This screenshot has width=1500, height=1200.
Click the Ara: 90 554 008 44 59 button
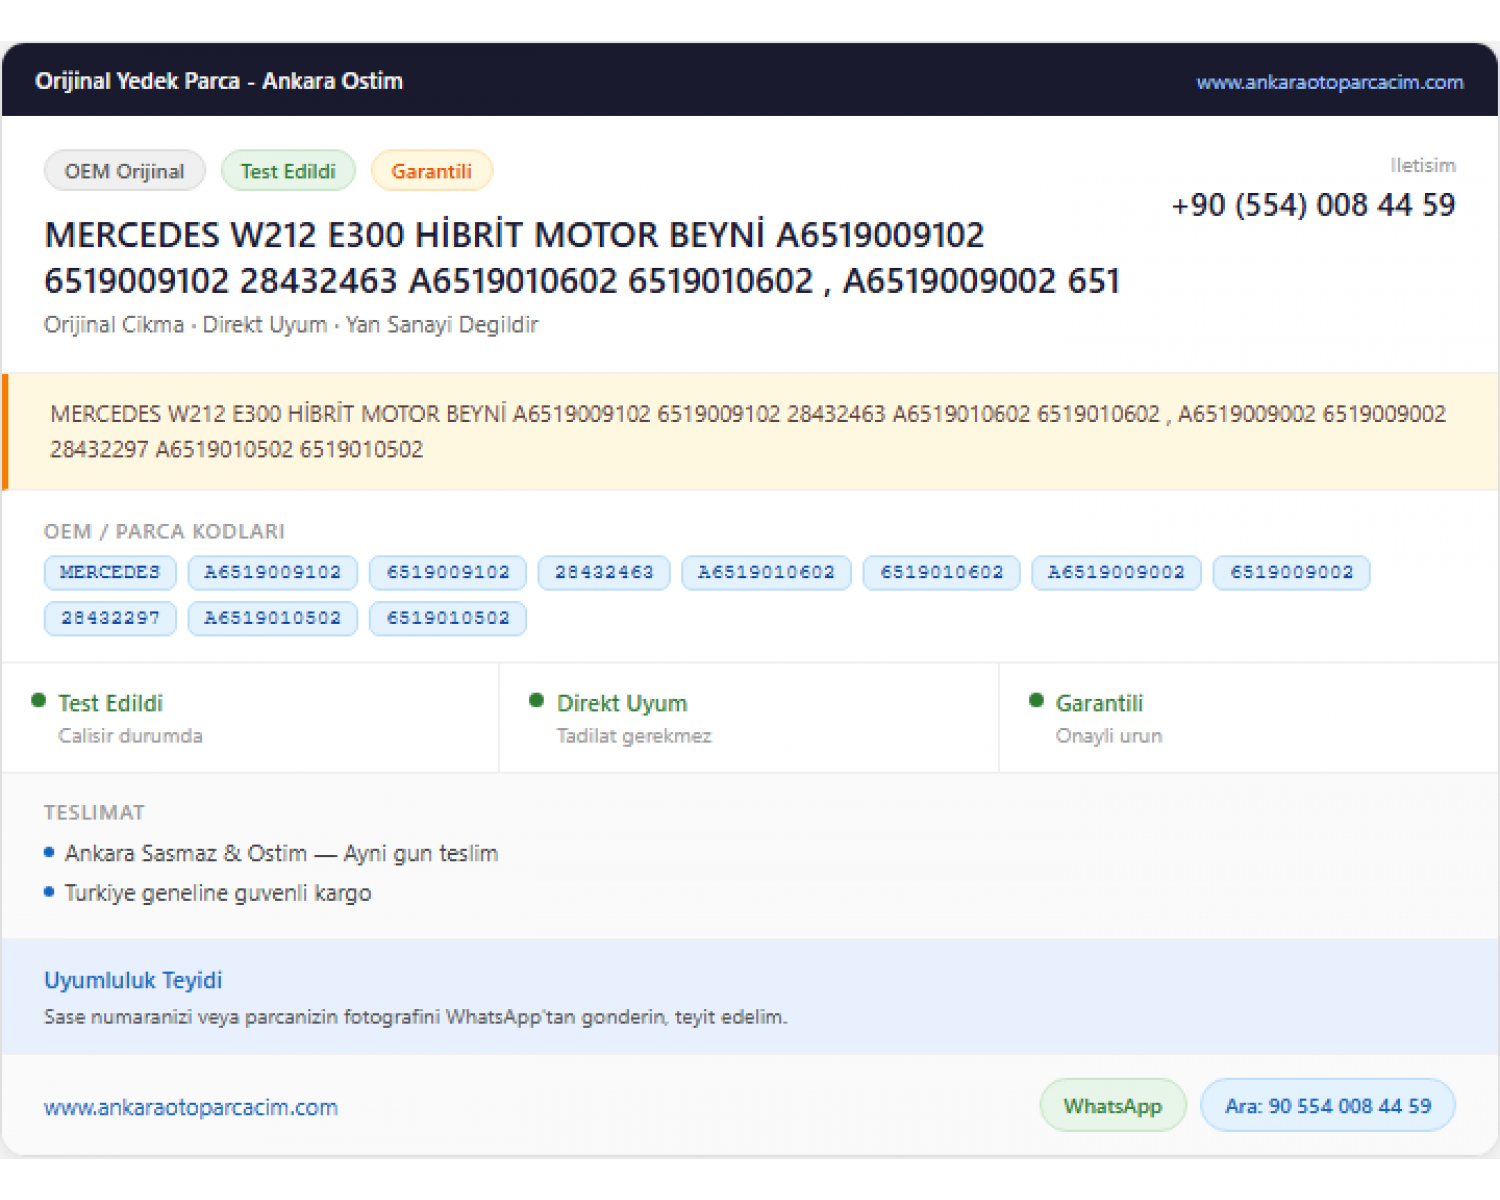(x=1328, y=1106)
